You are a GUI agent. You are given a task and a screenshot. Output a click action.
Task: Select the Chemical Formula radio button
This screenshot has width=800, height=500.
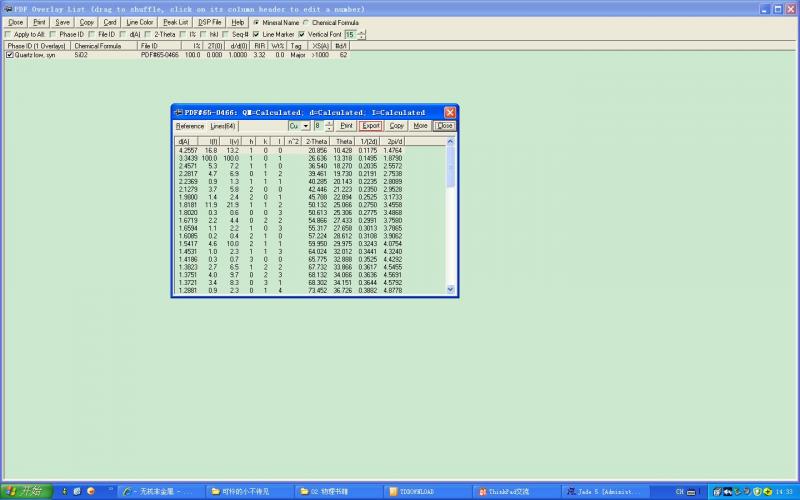tap(306, 22)
